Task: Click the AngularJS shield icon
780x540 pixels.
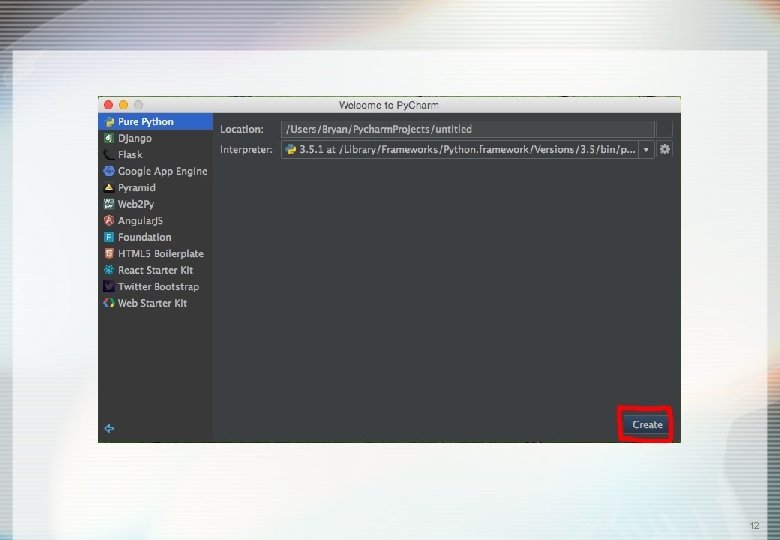Action: [109, 220]
